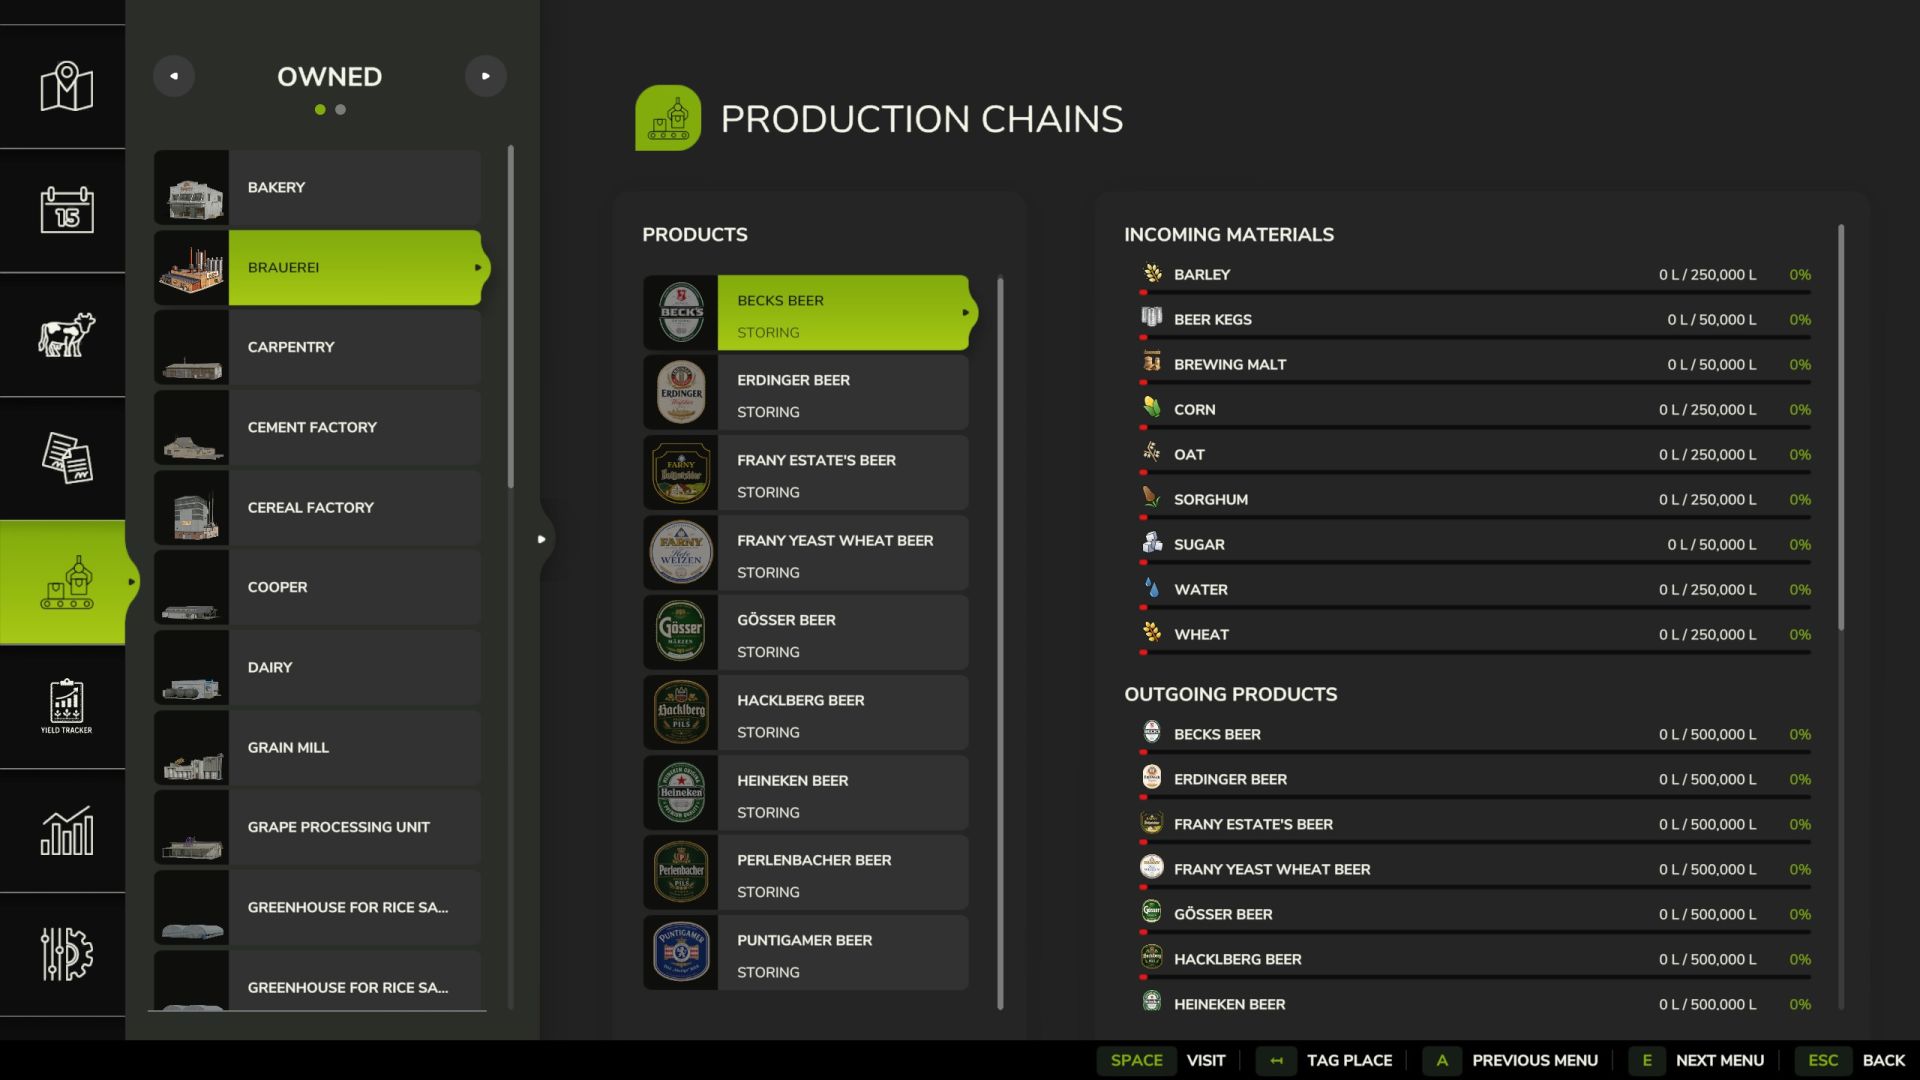The image size is (1920, 1080).
Task: Click the Sugar material icon
Action: pos(1152,543)
